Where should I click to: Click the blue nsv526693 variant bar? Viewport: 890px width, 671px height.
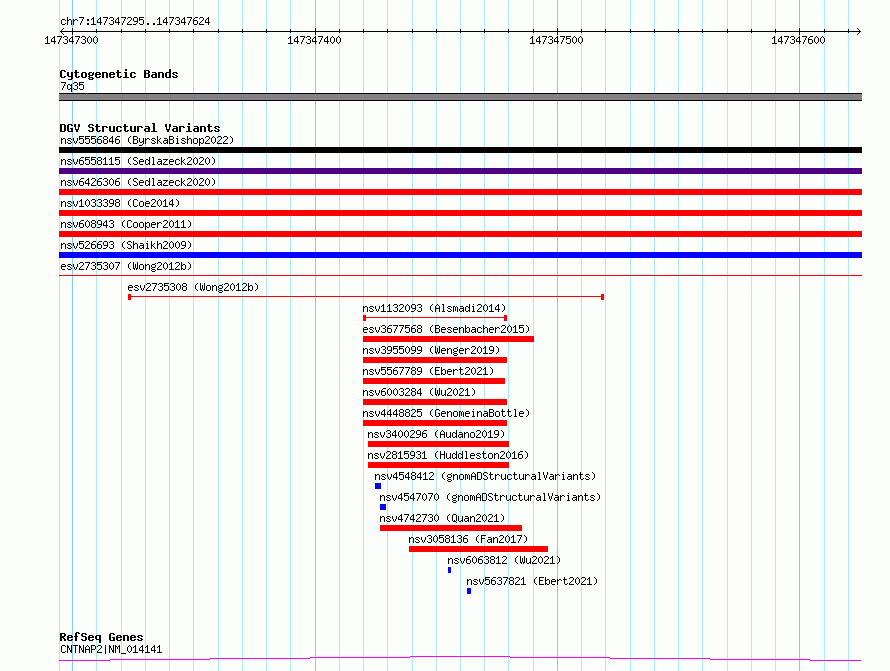[460, 255]
